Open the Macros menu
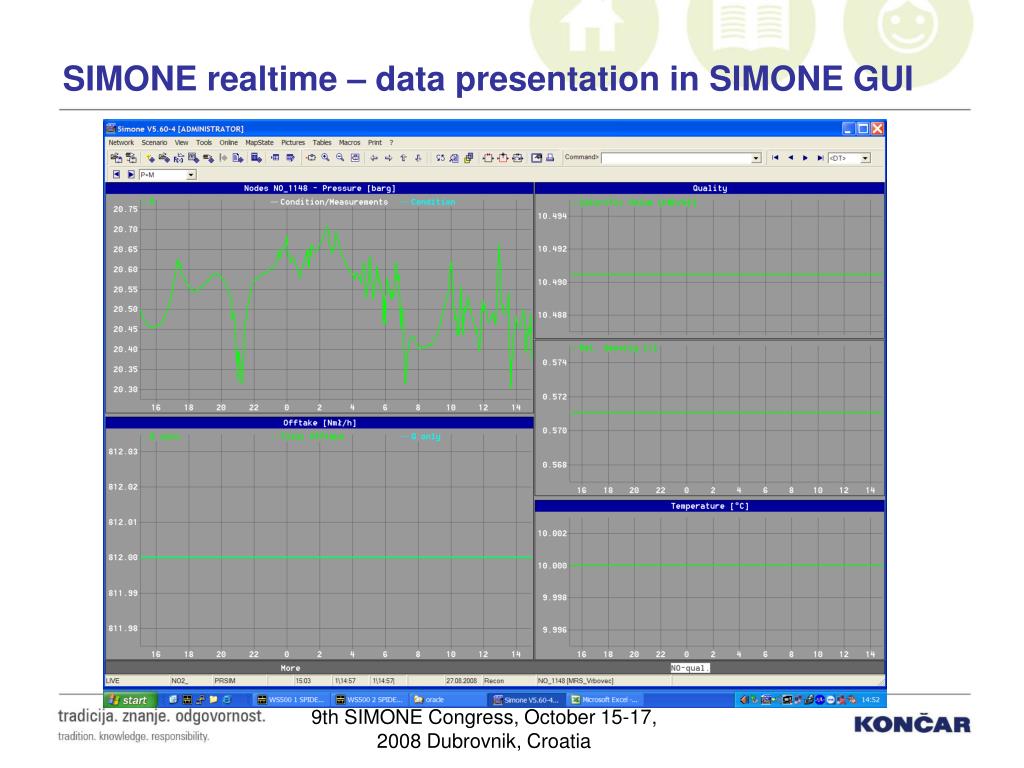The height and width of the screenshot is (768, 1024). pos(349,142)
